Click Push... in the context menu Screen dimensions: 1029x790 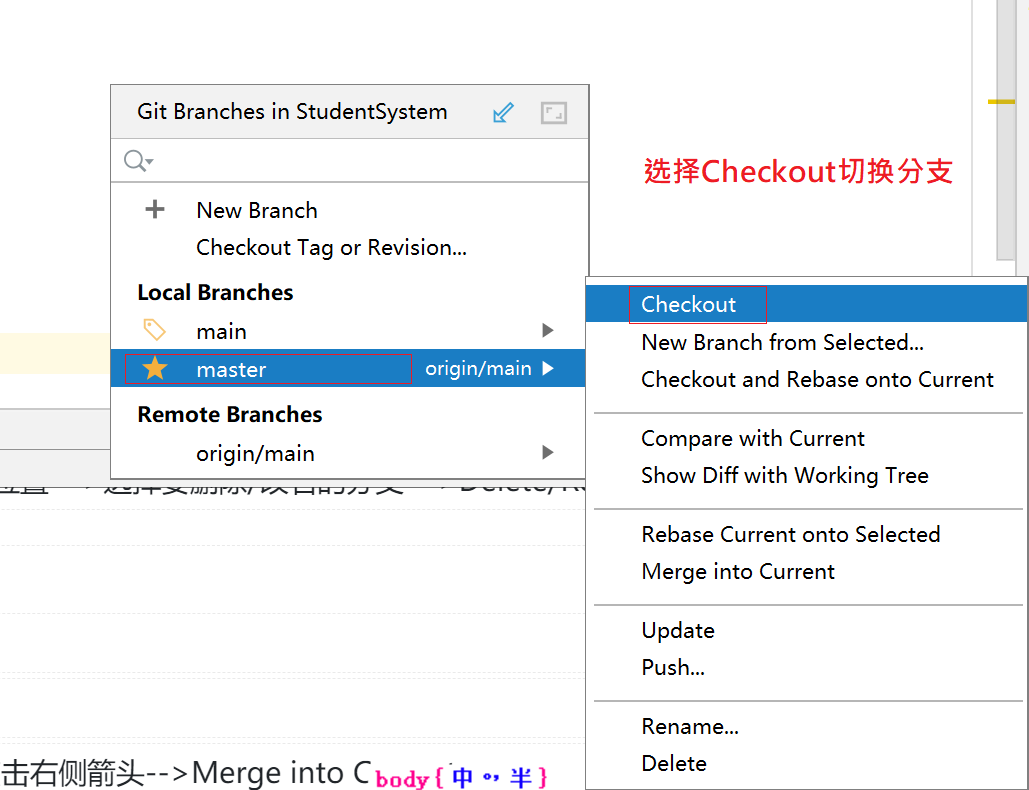(x=672, y=668)
